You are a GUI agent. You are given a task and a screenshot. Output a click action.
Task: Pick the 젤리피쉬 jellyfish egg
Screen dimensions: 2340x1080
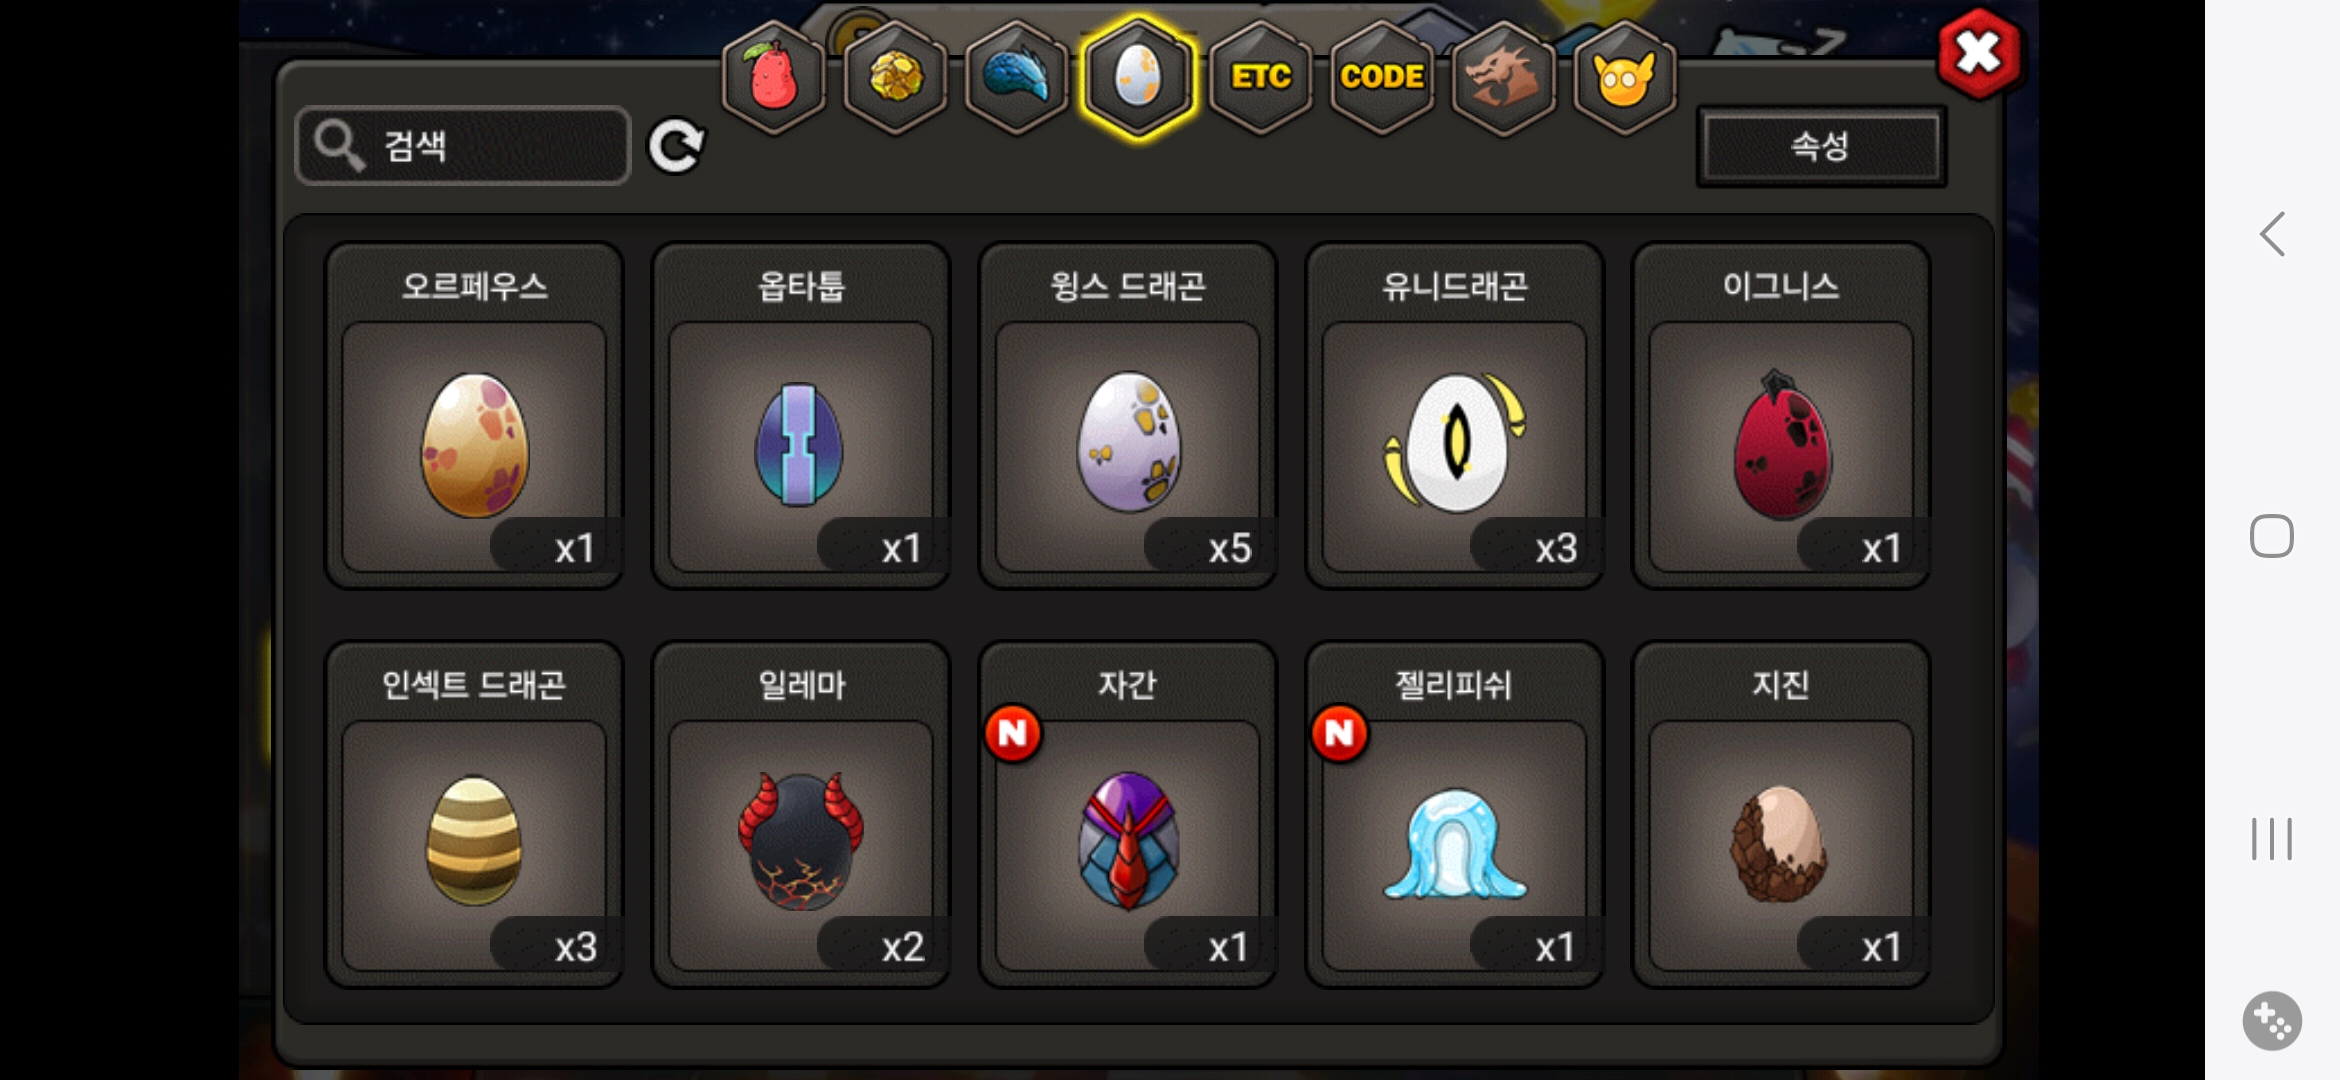tap(1454, 814)
